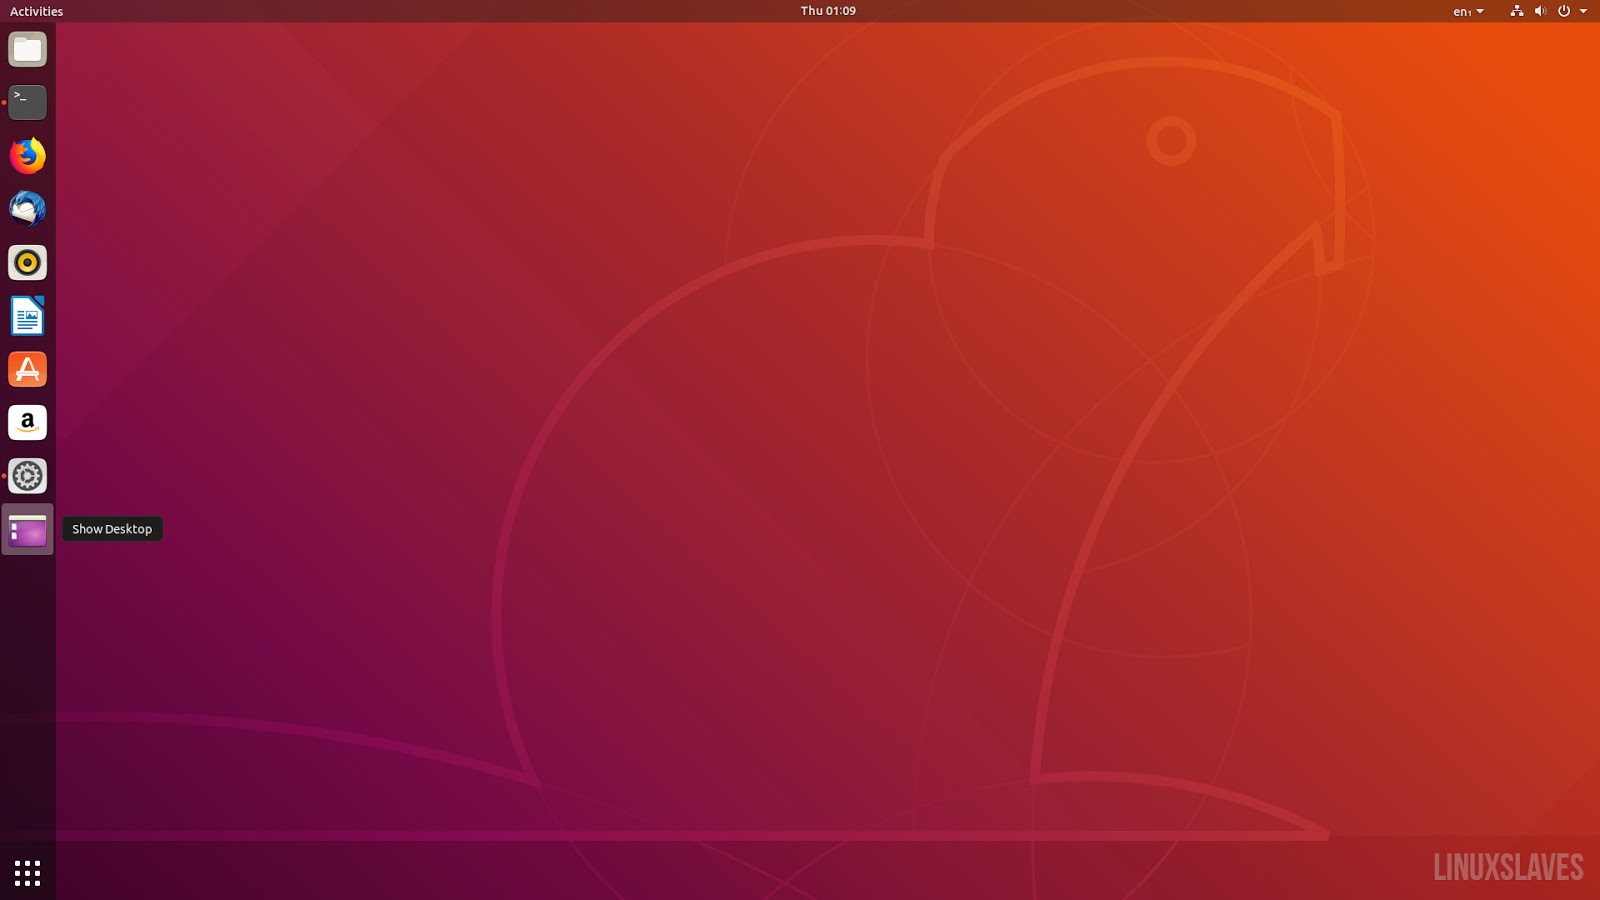Expand the system menu arrow
Screen dimensions: 1600x900
(x=1583, y=11)
